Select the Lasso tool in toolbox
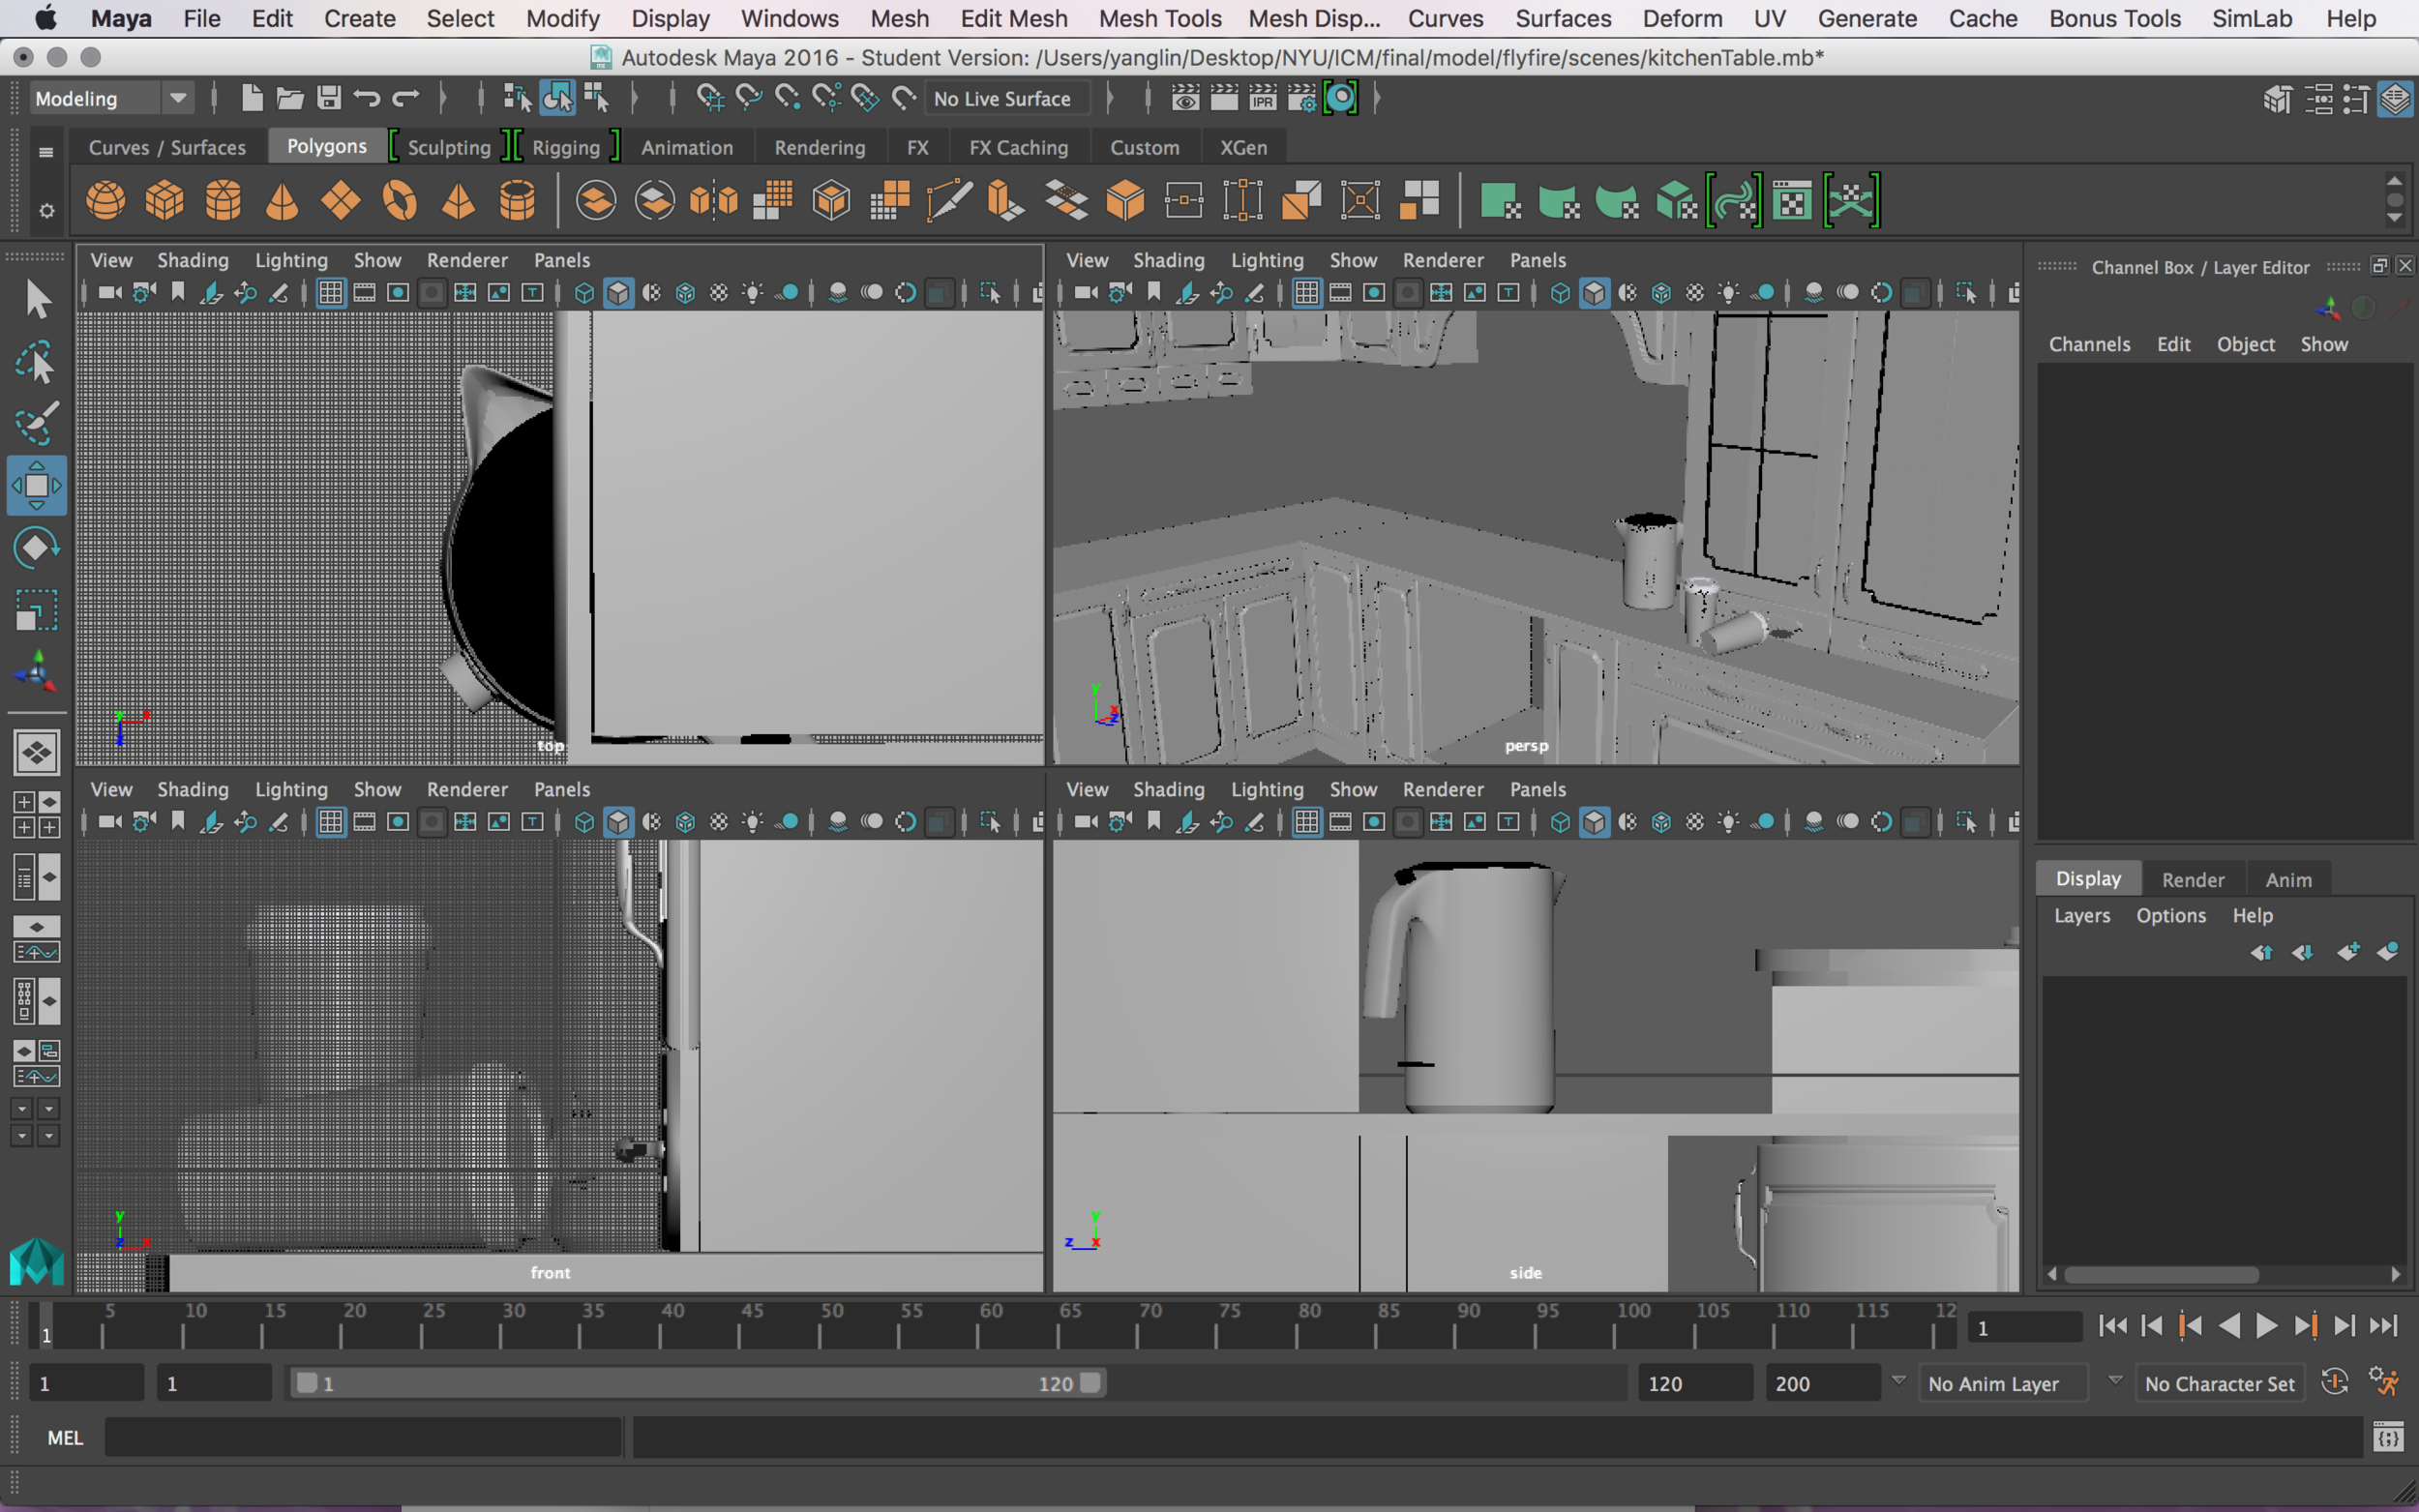 pyautogui.click(x=37, y=363)
